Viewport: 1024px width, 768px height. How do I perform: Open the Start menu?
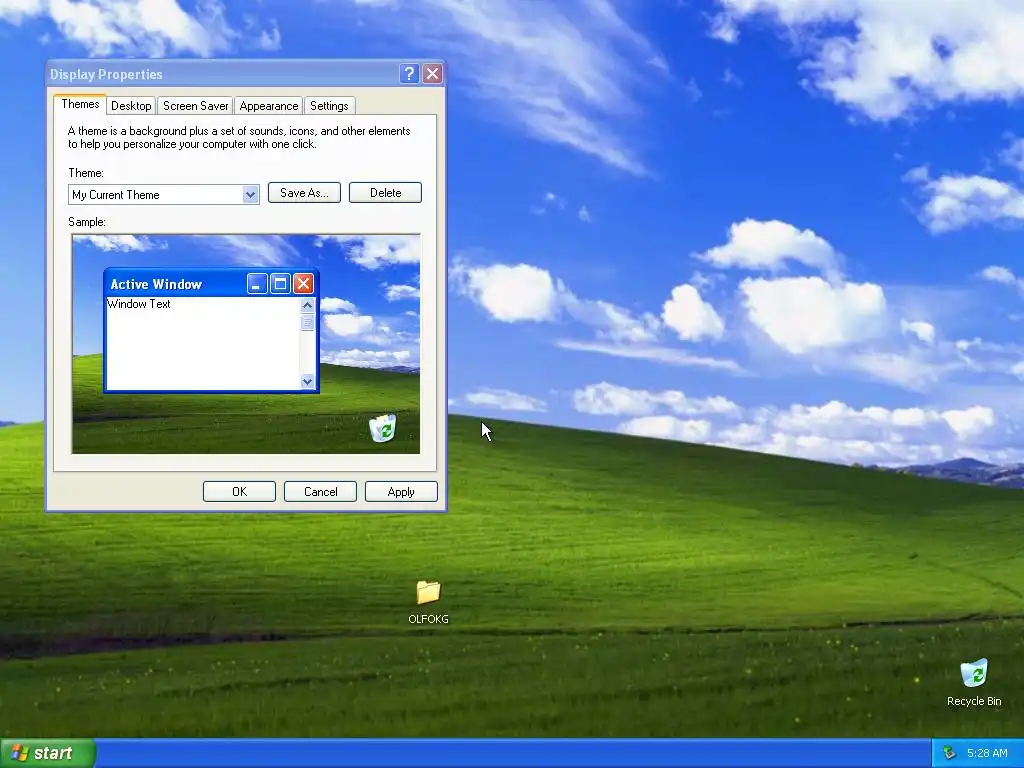coord(48,753)
